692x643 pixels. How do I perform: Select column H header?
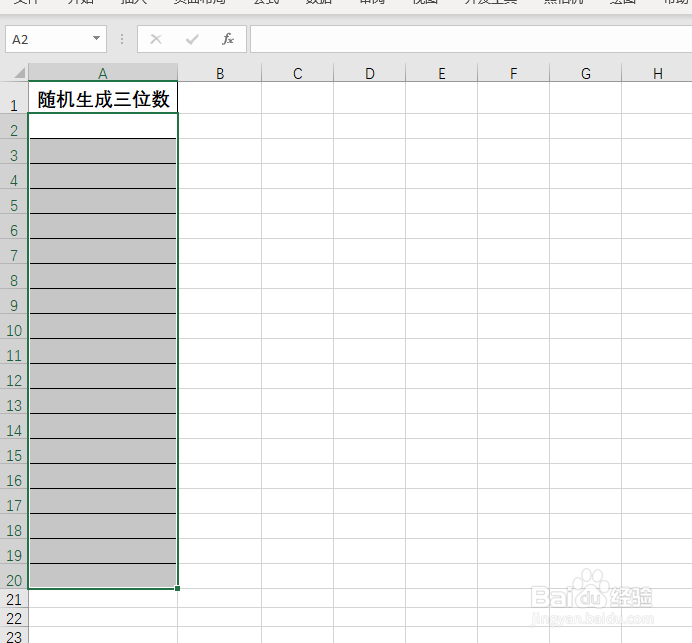tap(657, 73)
